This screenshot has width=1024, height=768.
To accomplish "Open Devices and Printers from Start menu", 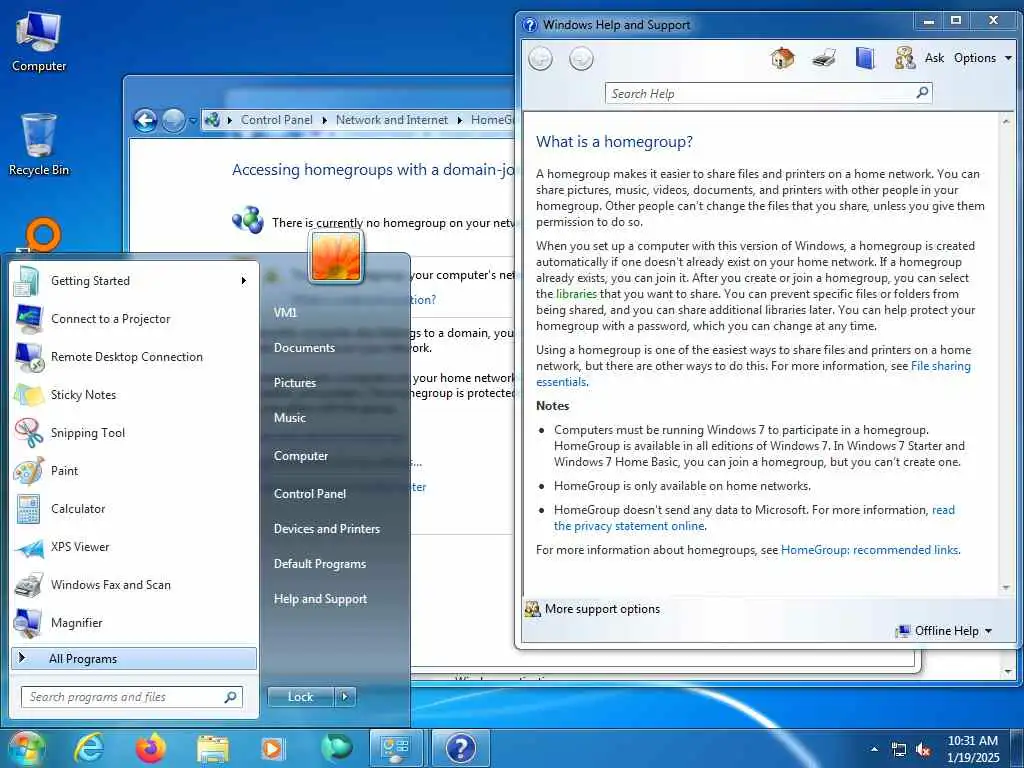I will pyautogui.click(x=327, y=529).
